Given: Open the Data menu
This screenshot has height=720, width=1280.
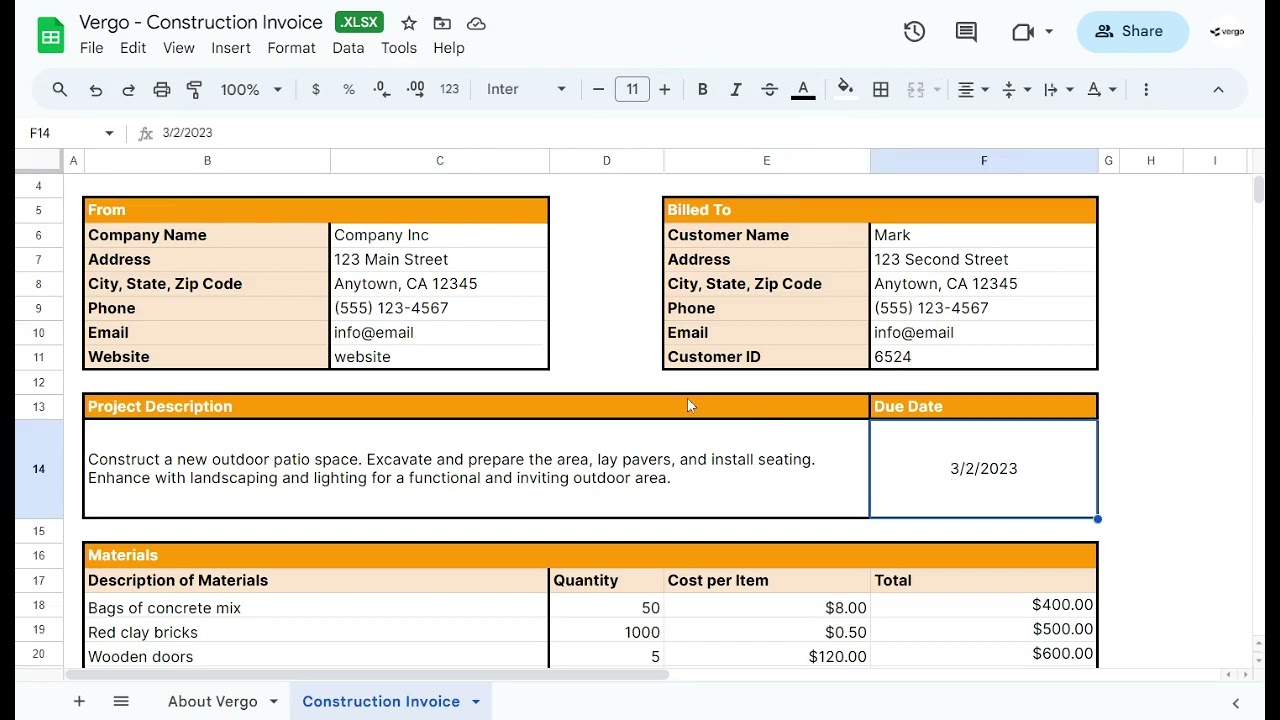Looking at the screenshot, I should [x=348, y=48].
